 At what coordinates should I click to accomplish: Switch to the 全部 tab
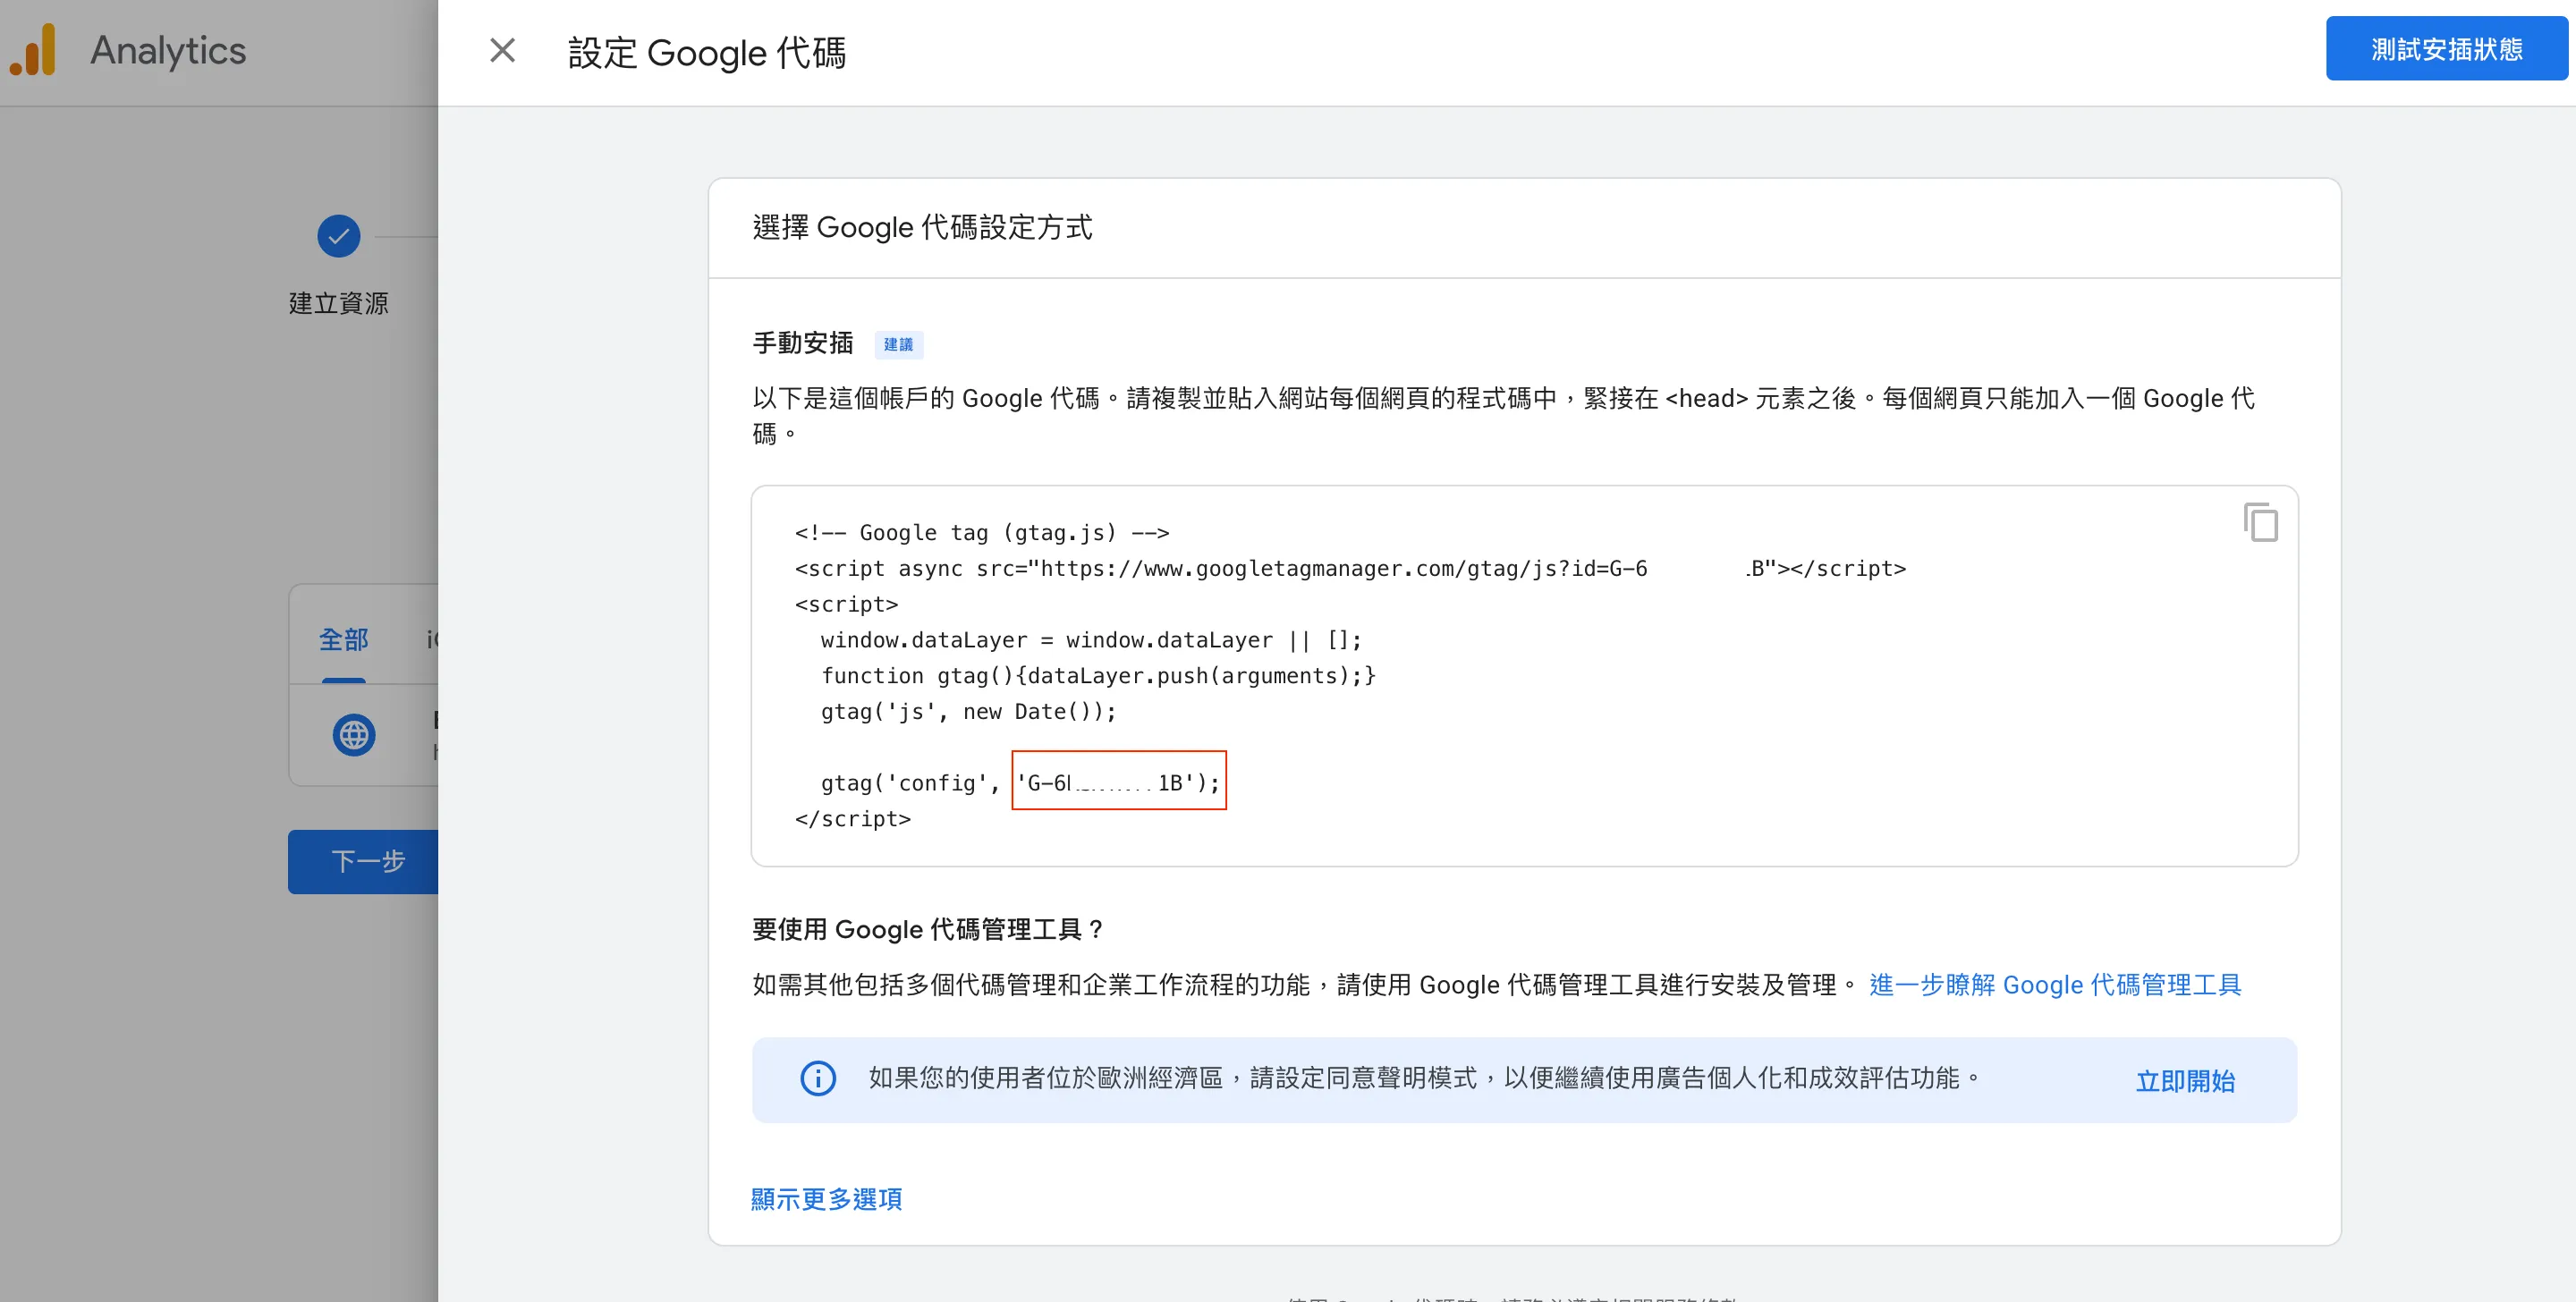(x=344, y=638)
